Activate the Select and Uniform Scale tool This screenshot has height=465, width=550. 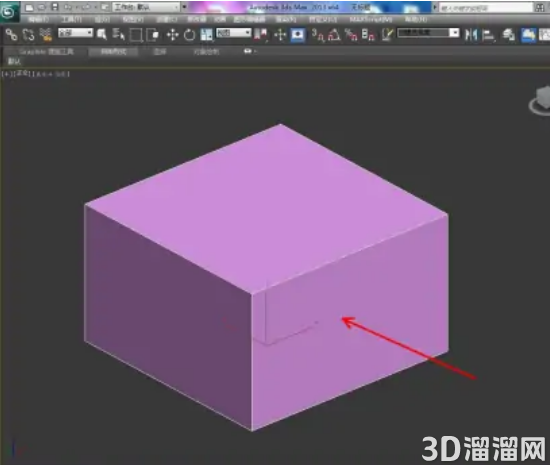206,35
